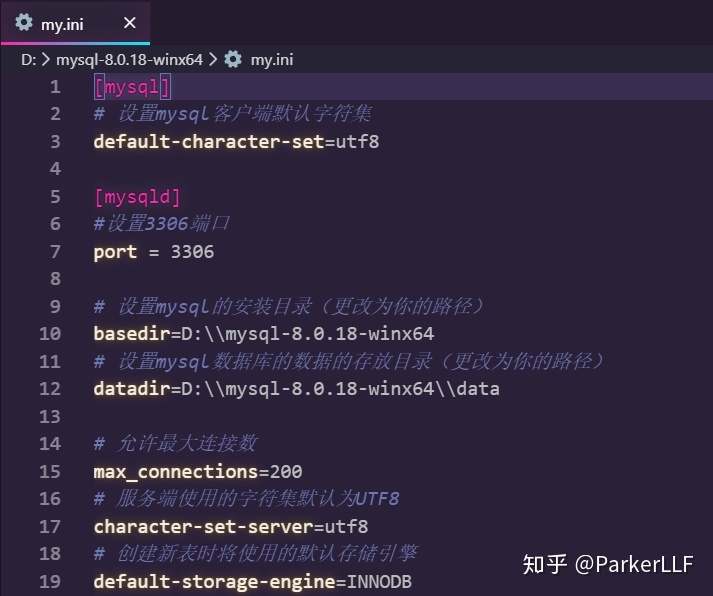Click line number 1 in gutter
The width and height of the screenshot is (713, 596).
coord(55,87)
